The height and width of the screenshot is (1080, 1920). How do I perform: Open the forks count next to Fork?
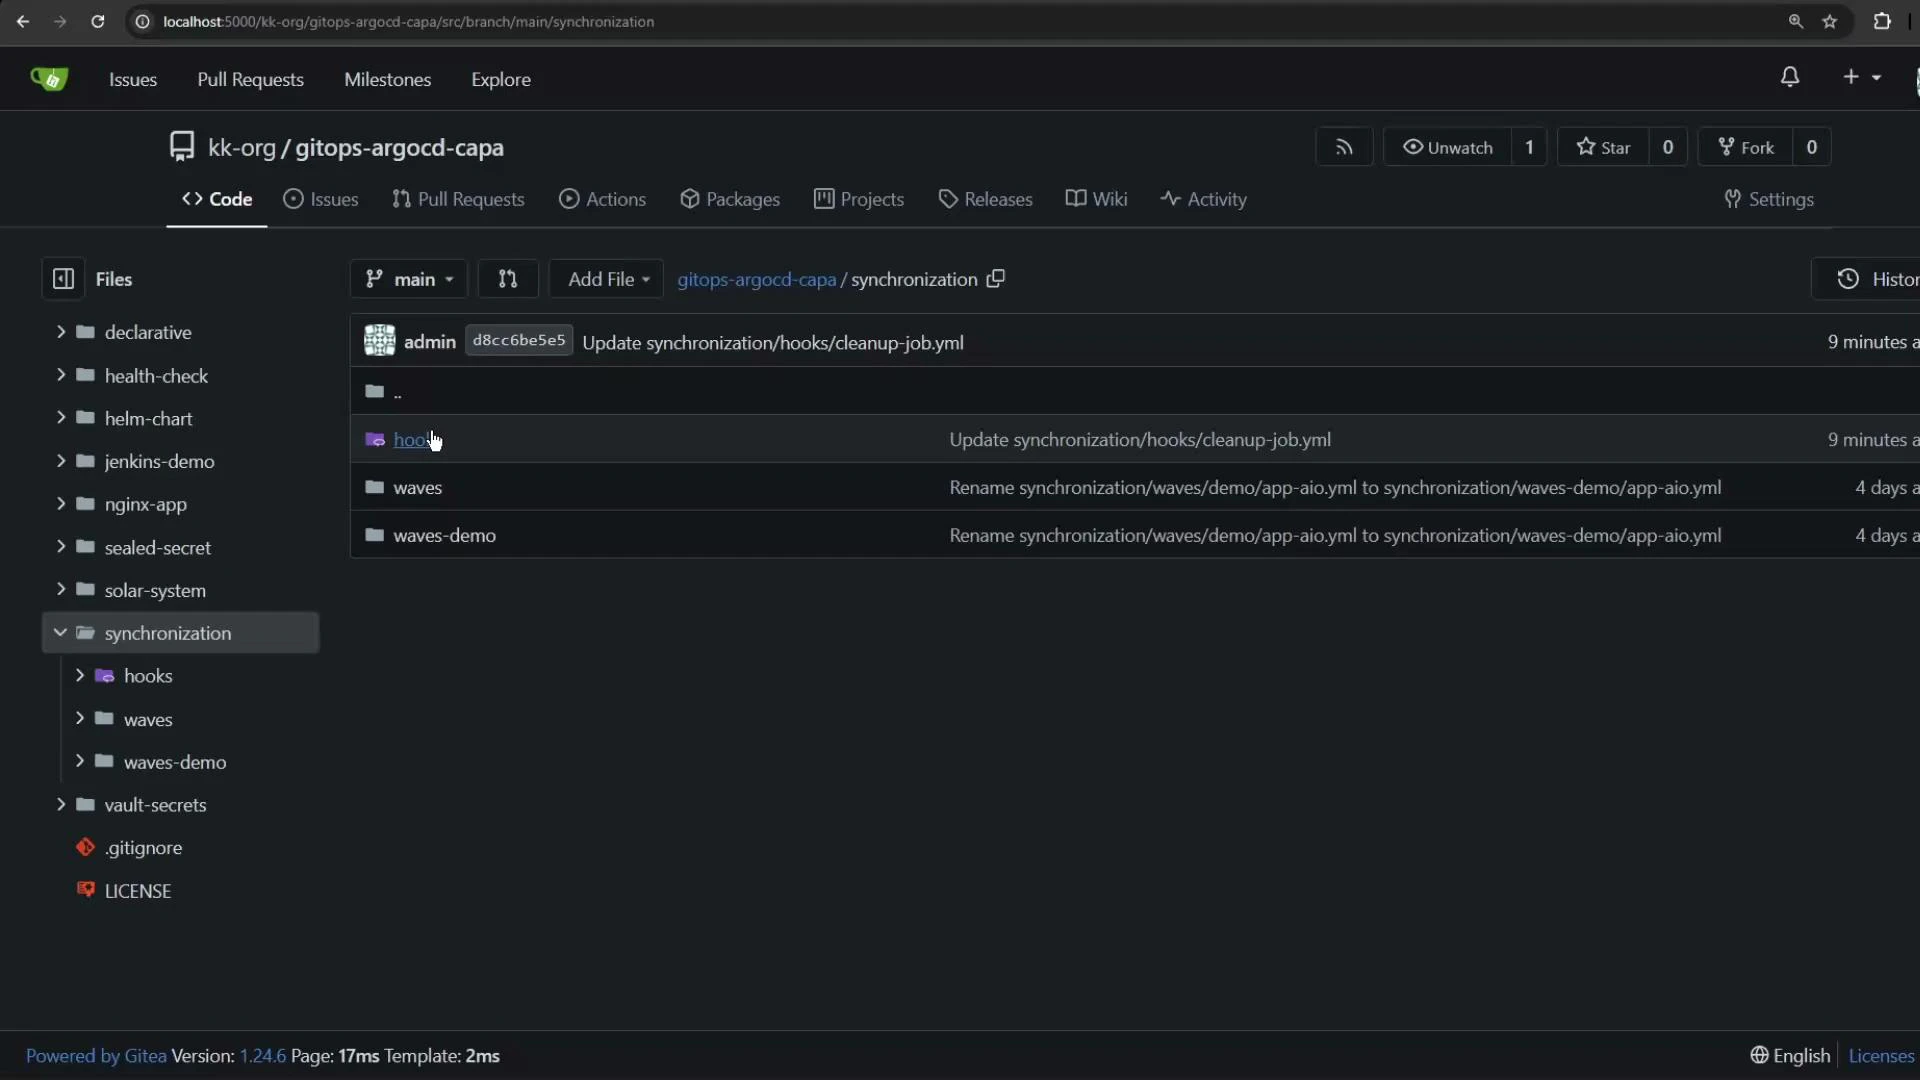[x=1811, y=147]
